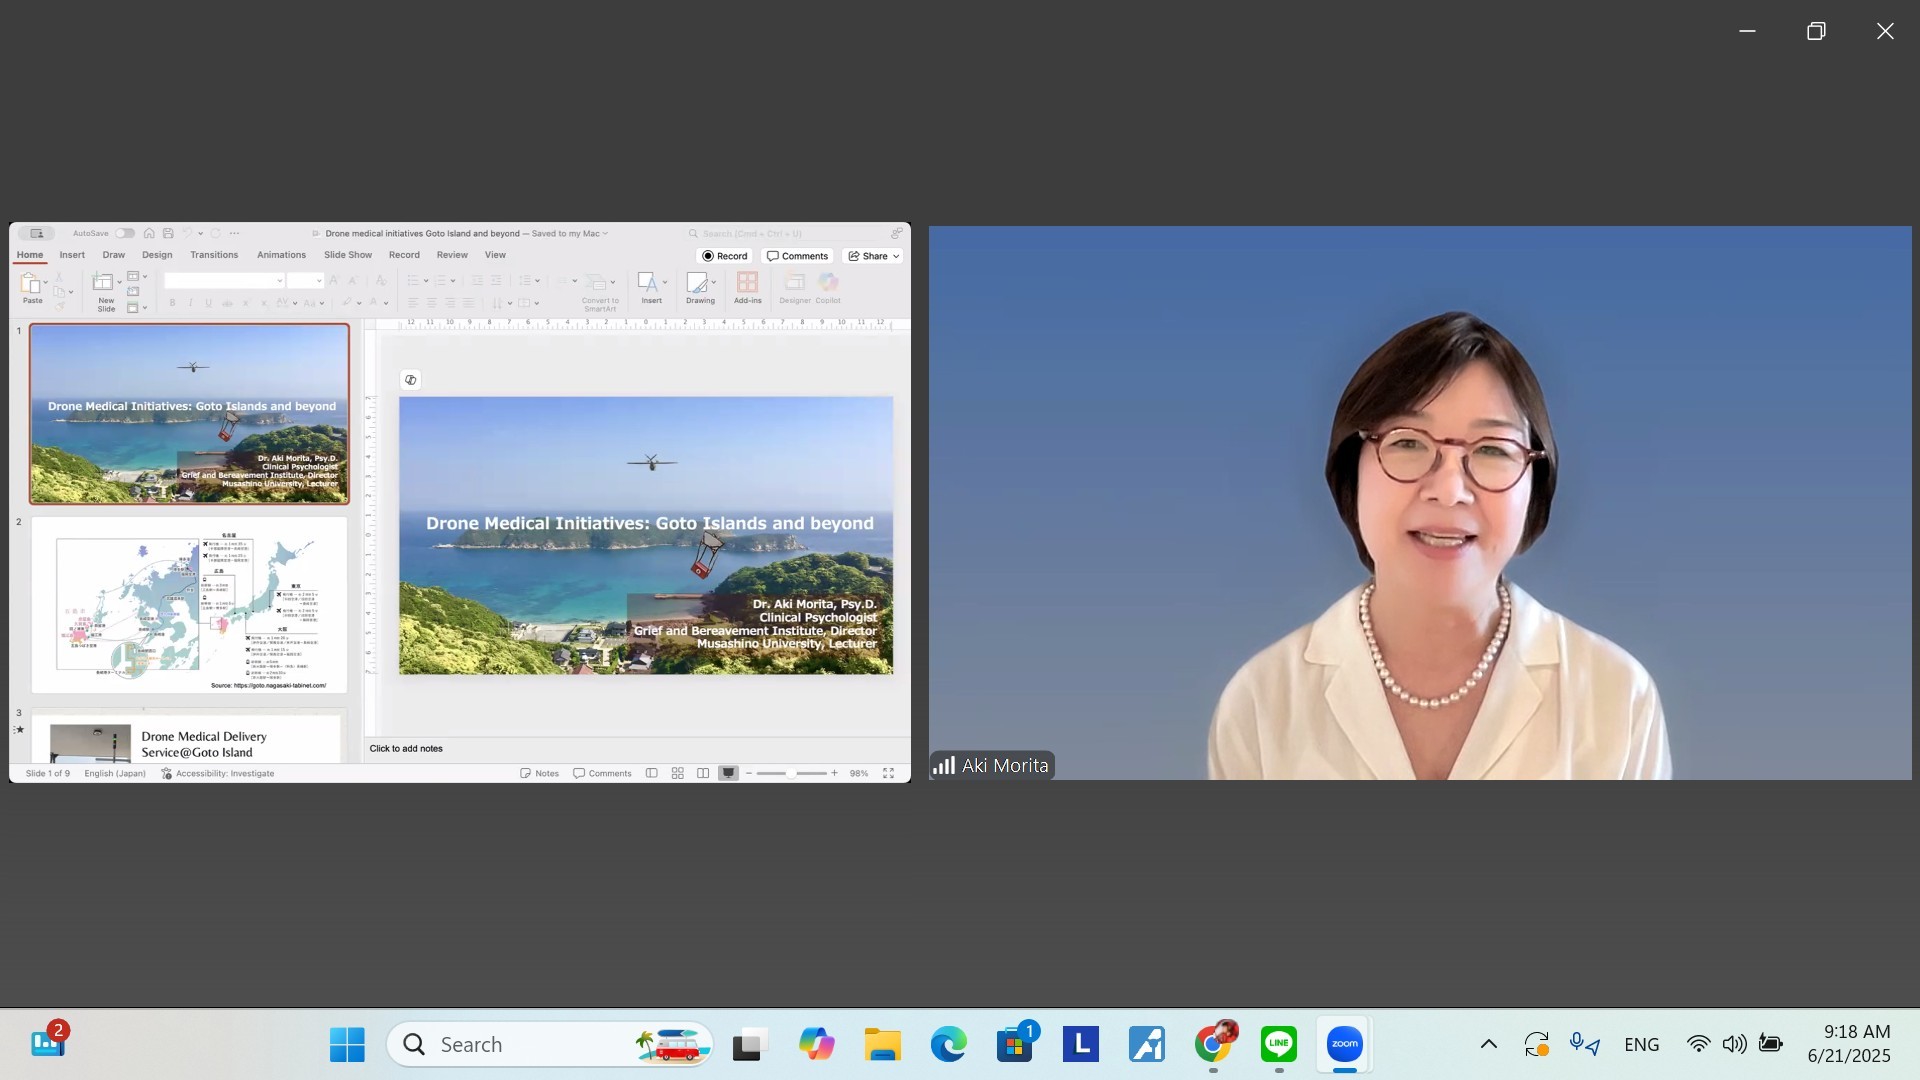
Task: Switch to the Slide Show tab
Action: 347,255
